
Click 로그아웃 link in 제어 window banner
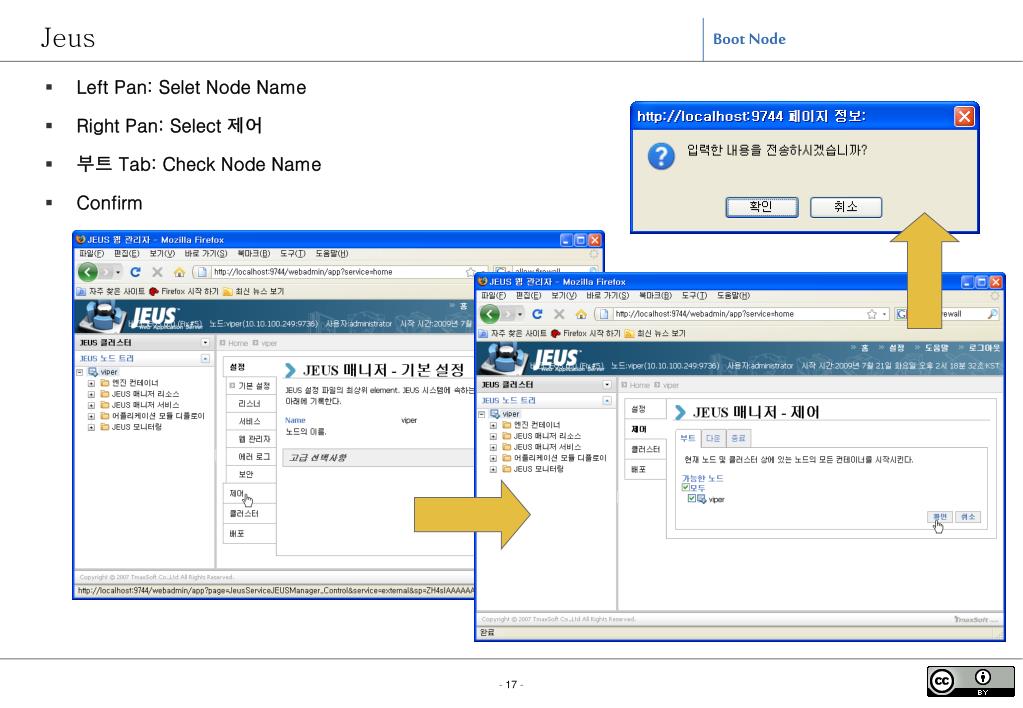tap(984, 348)
